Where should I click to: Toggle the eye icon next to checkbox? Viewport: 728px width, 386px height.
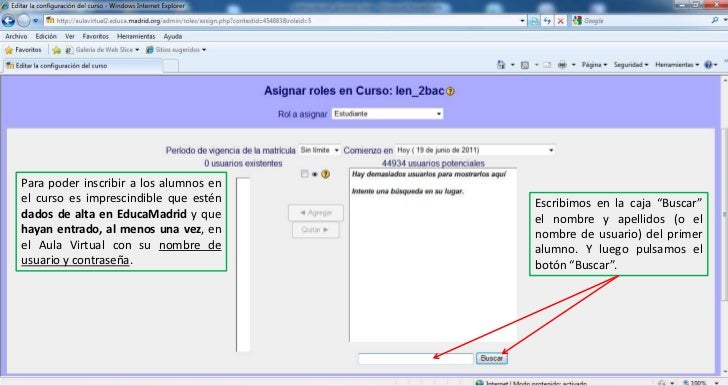click(x=315, y=174)
